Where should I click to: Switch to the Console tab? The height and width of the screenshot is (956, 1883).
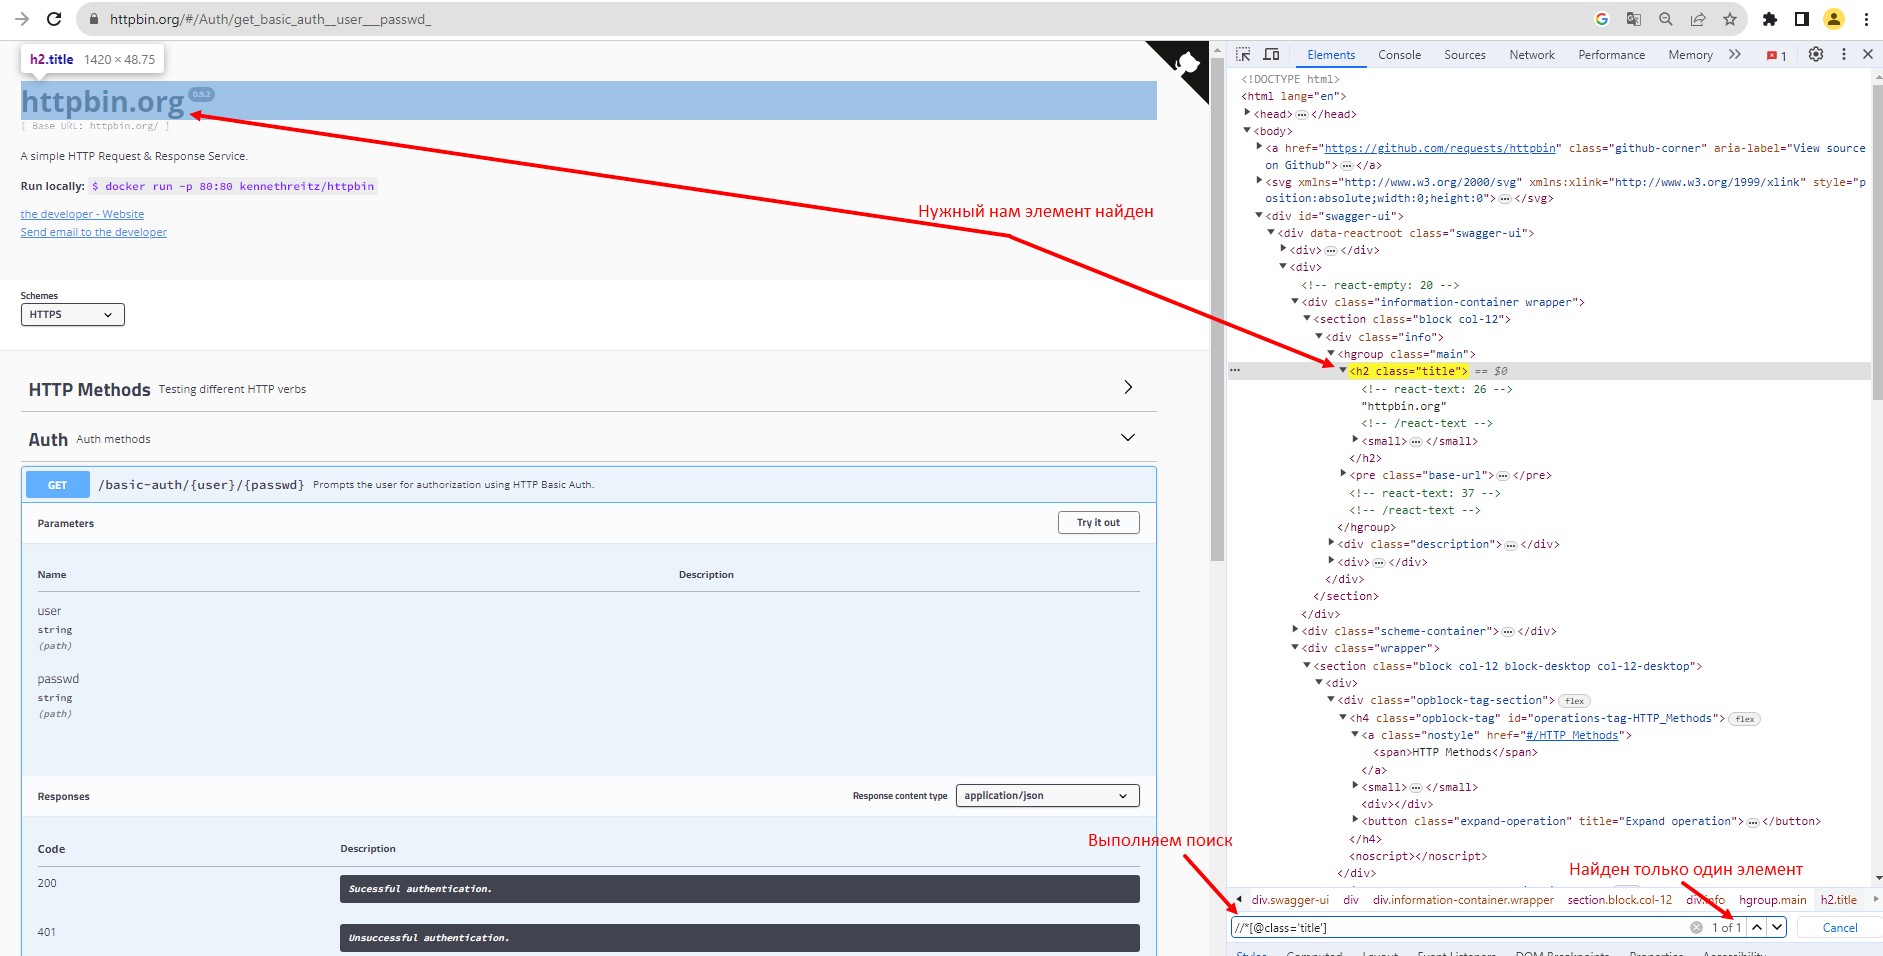tap(1399, 55)
